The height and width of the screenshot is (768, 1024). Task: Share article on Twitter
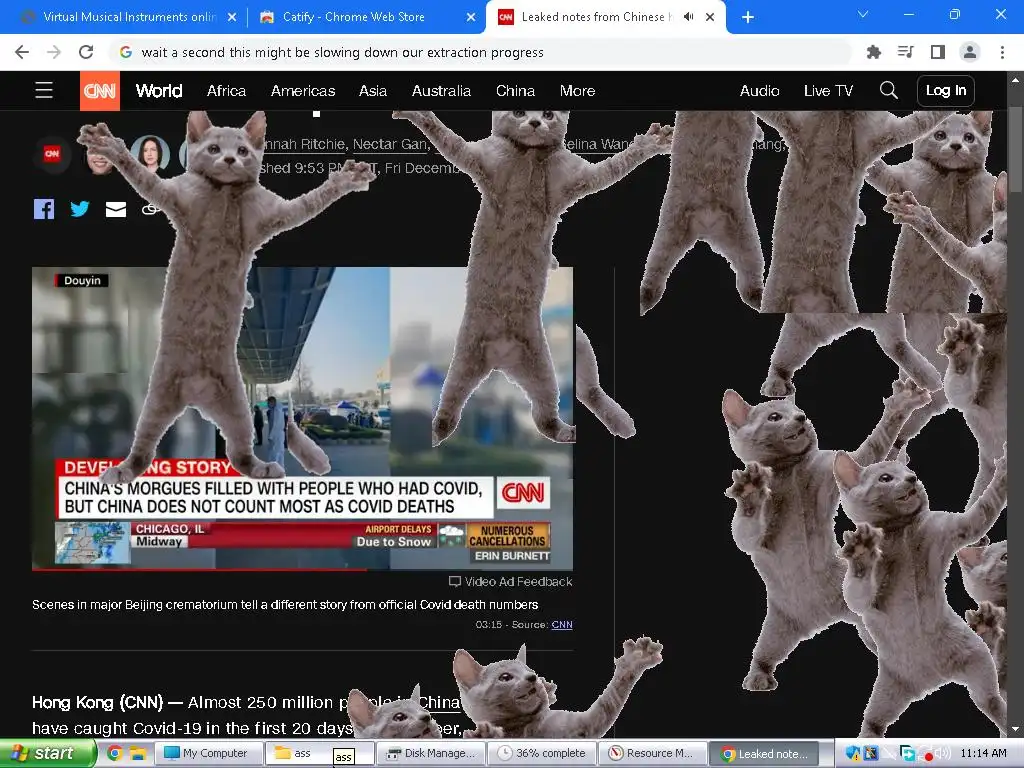tap(80, 209)
